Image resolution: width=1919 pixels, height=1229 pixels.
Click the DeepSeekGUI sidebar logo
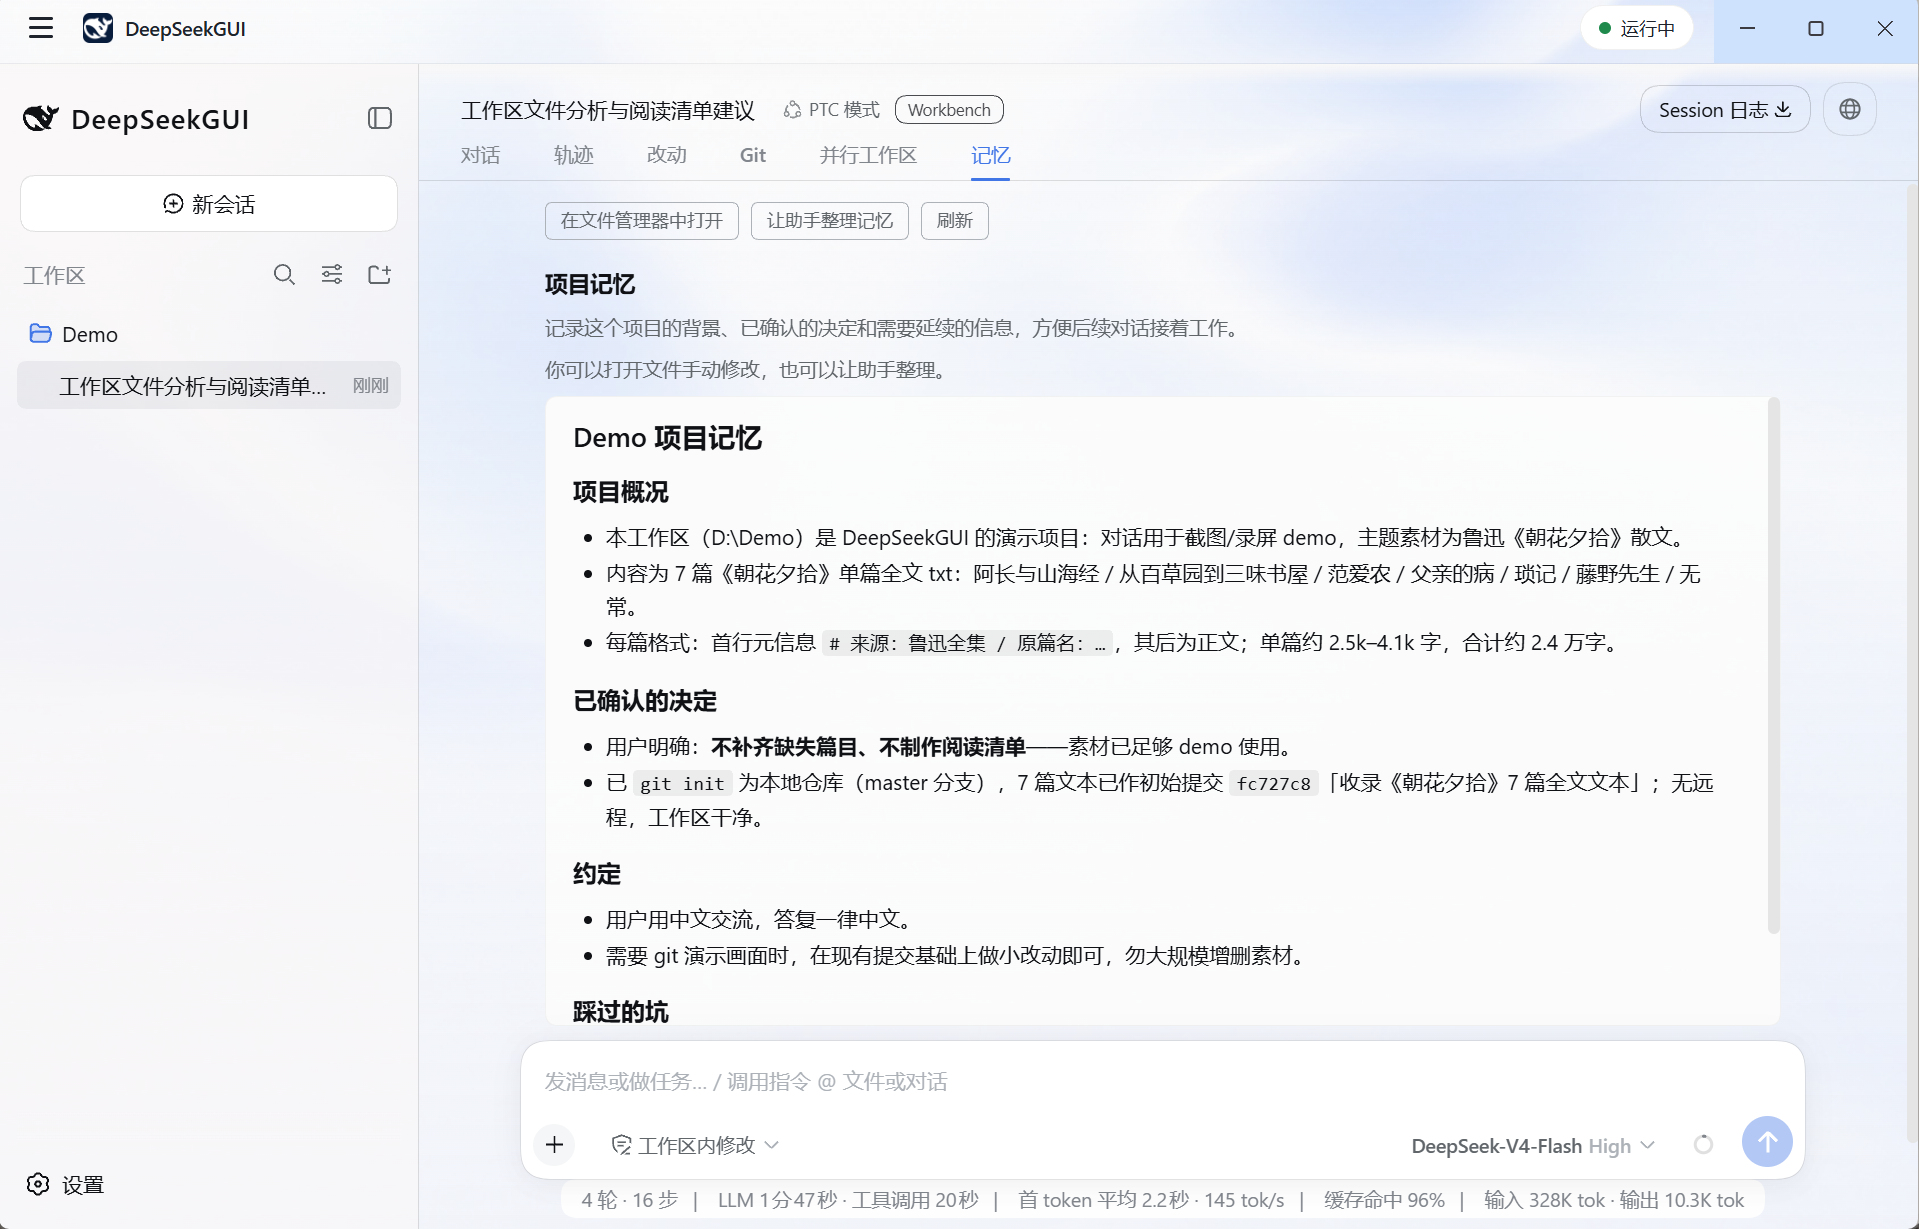click(x=136, y=119)
